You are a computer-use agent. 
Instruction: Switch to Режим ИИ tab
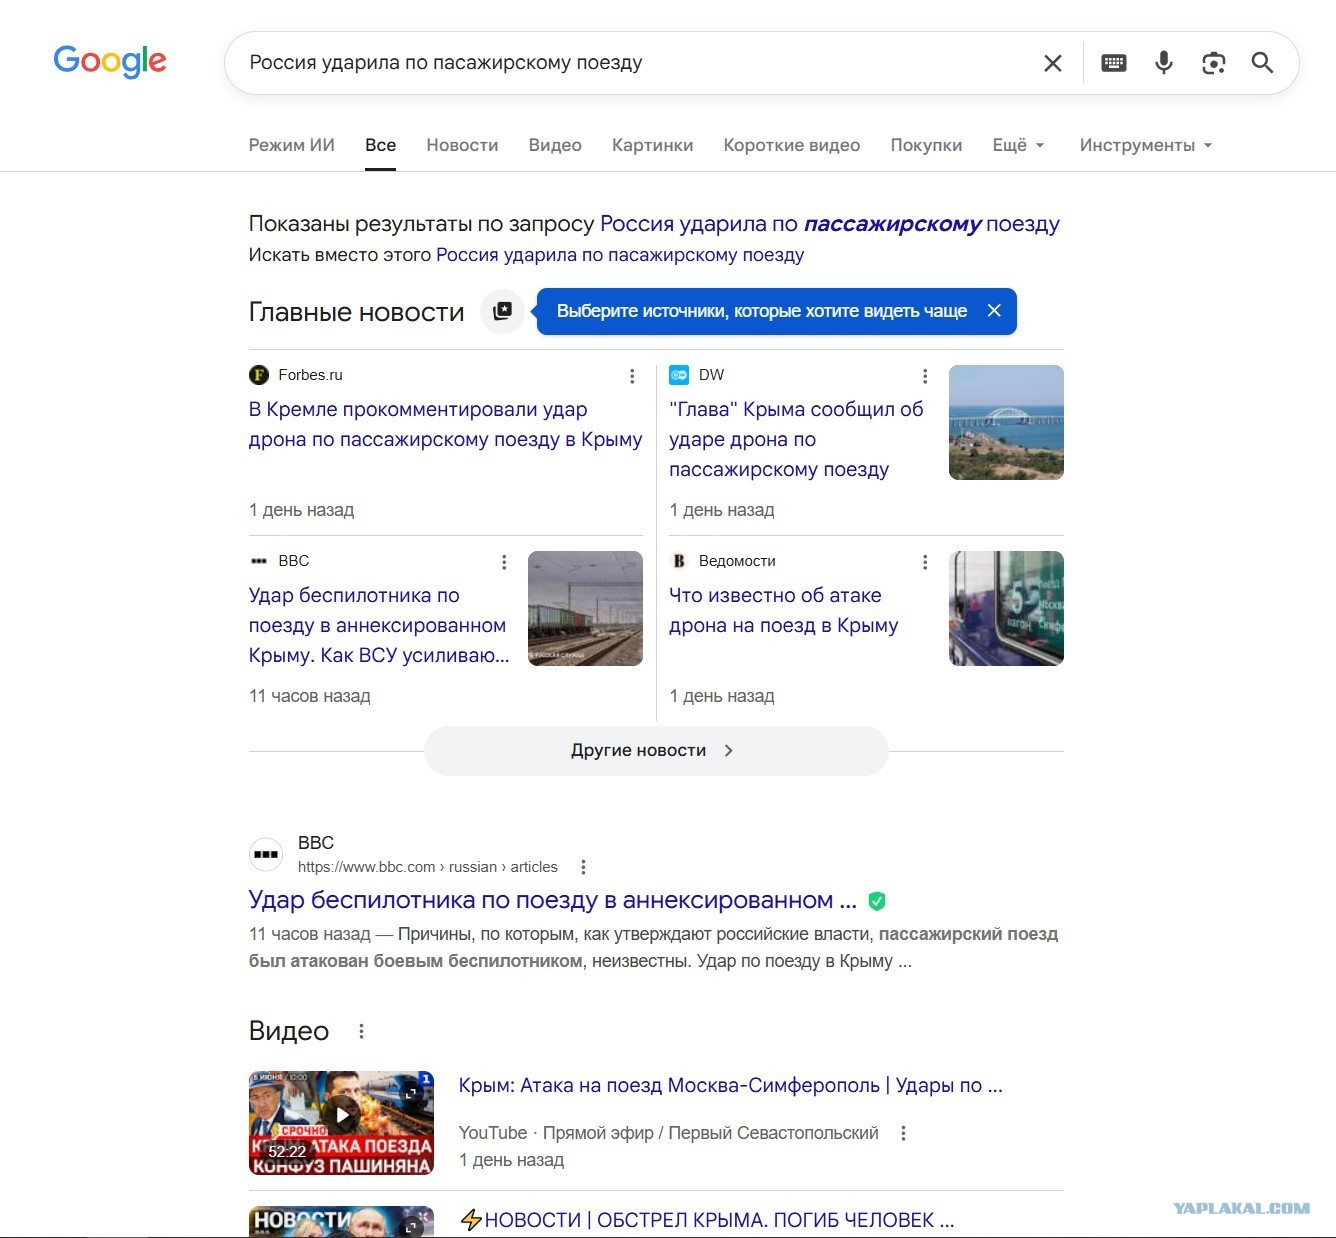pos(292,145)
